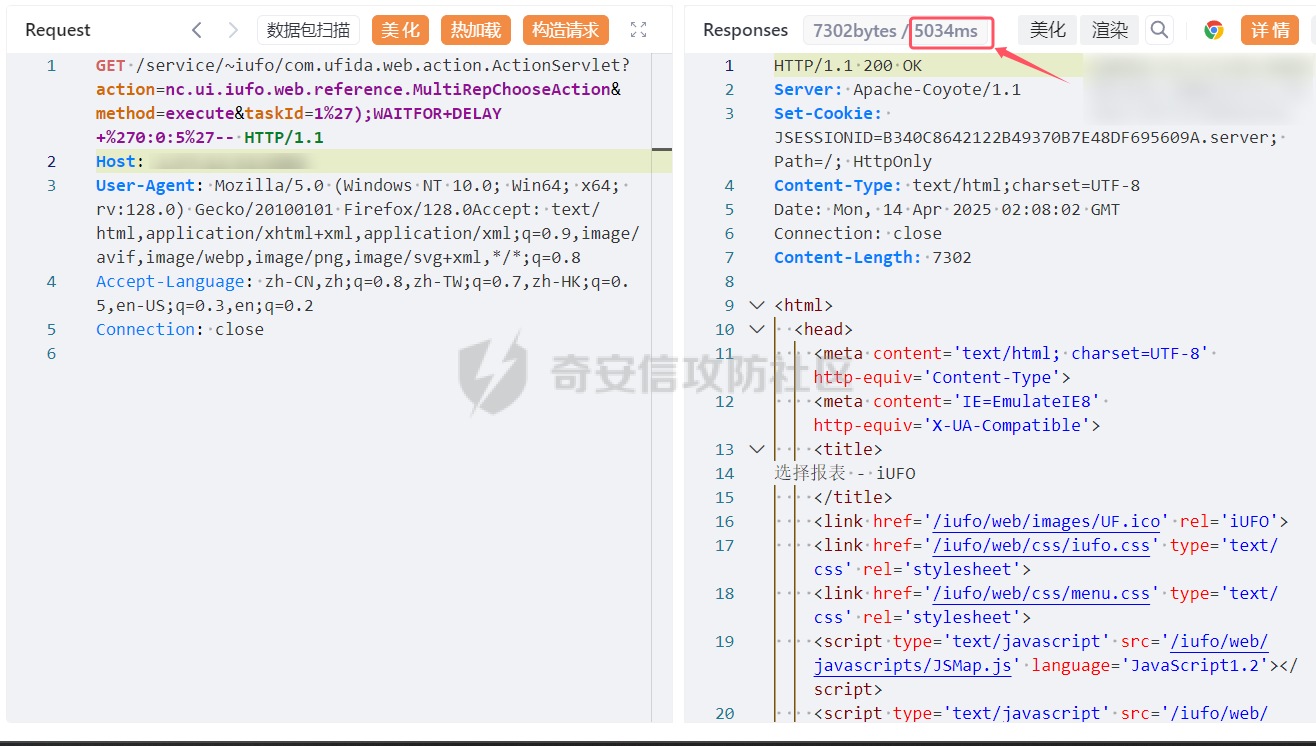Open search in the Responses panel
Screen dimensions: 1316x746
(x=1159, y=30)
